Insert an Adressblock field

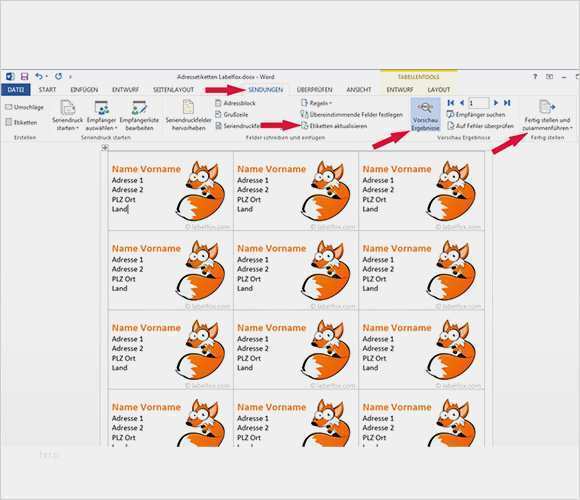point(235,103)
